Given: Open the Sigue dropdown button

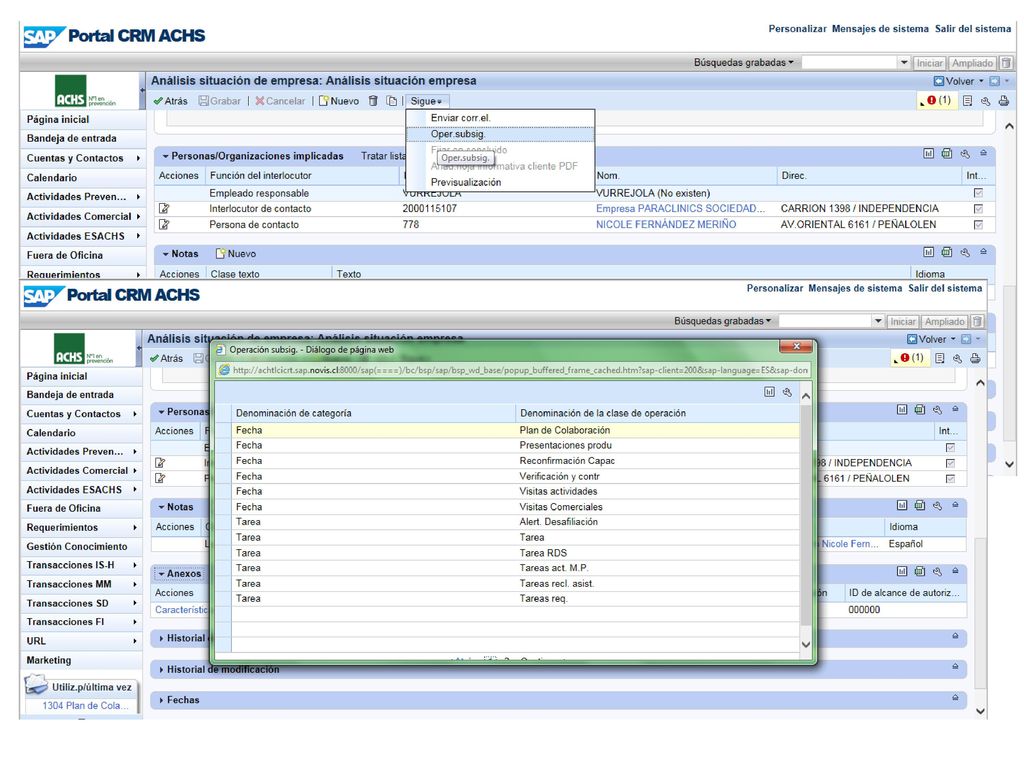Looking at the screenshot, I should (x=426, y=101).
